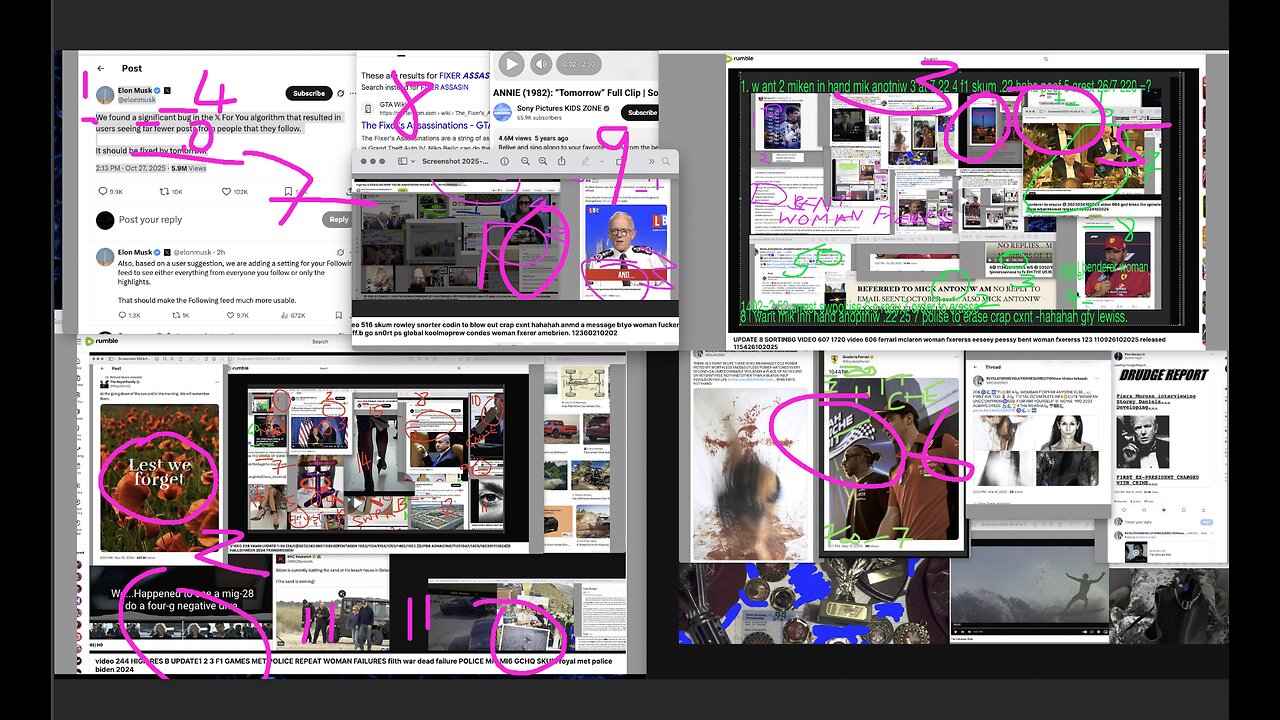Click the grey Reply button
Screen dimensions: 1280x720
339,220
